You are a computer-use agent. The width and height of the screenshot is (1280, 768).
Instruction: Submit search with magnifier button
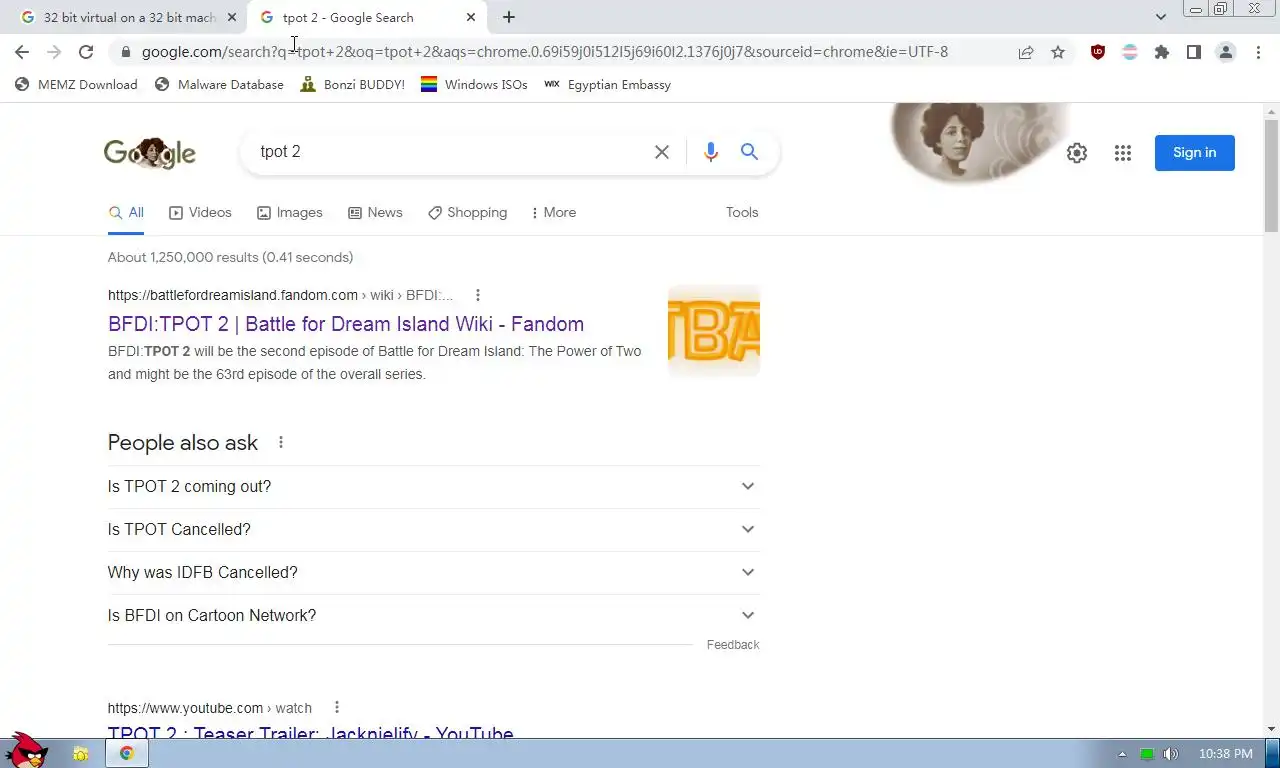(x=749, y=152)
